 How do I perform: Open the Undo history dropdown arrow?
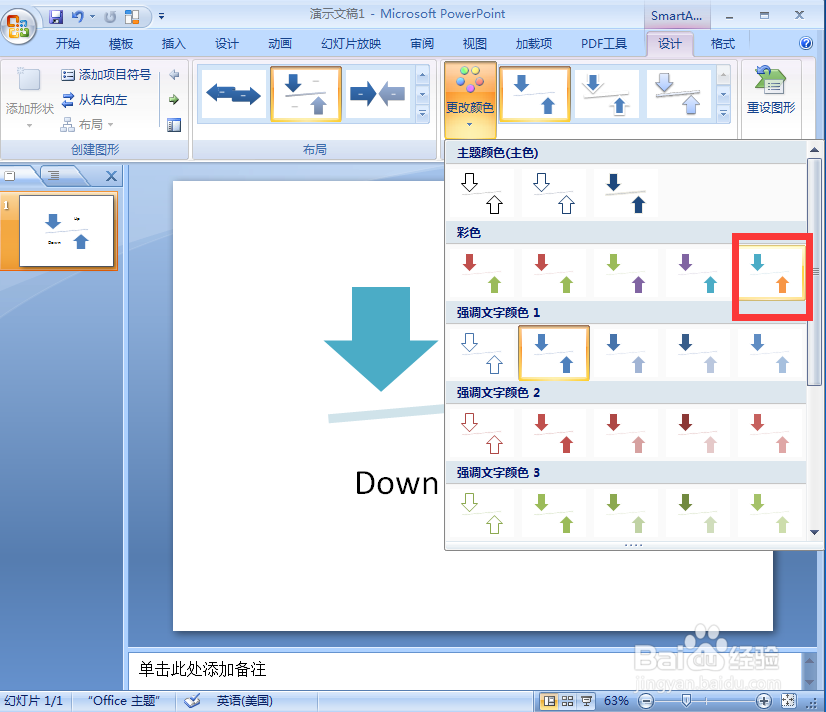point(93,17)
